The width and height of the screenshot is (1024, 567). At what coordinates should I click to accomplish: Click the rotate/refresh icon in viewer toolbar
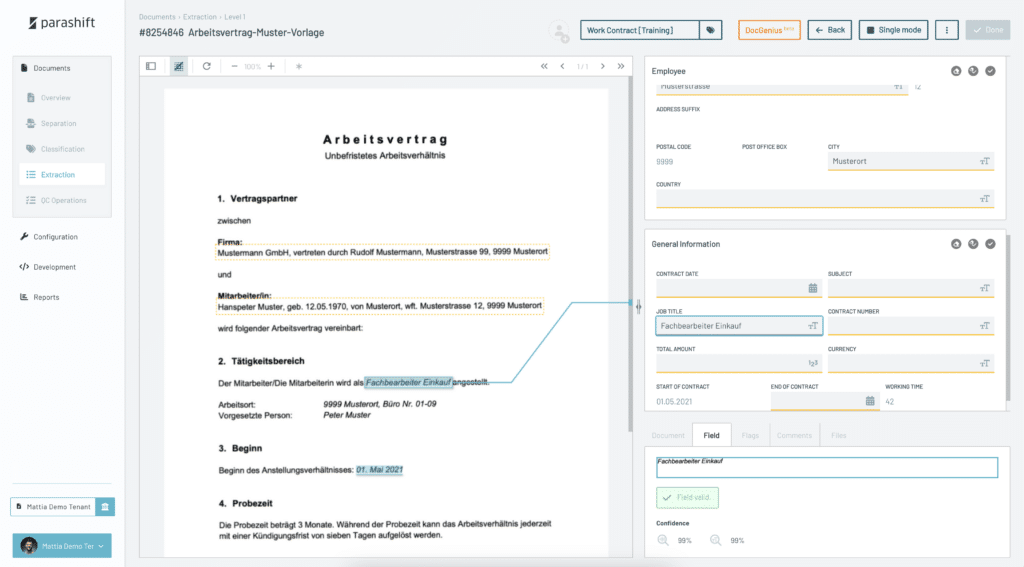pyautogui.click(x=207, y=66)
